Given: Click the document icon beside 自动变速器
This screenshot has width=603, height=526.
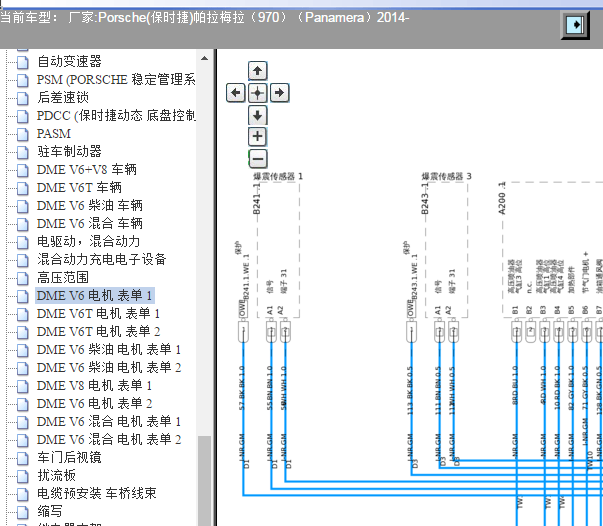Looking at the screenshot, I should [22, 62].
